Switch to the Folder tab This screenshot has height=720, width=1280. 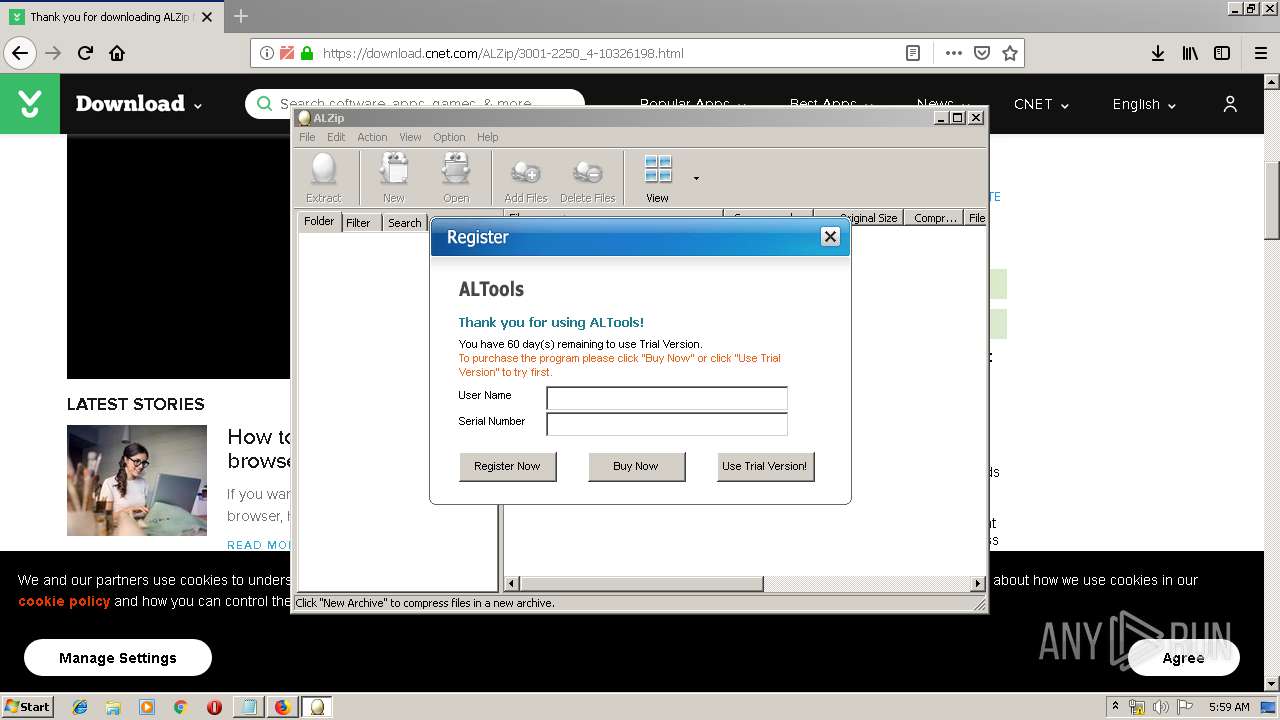tap(319, 221)
